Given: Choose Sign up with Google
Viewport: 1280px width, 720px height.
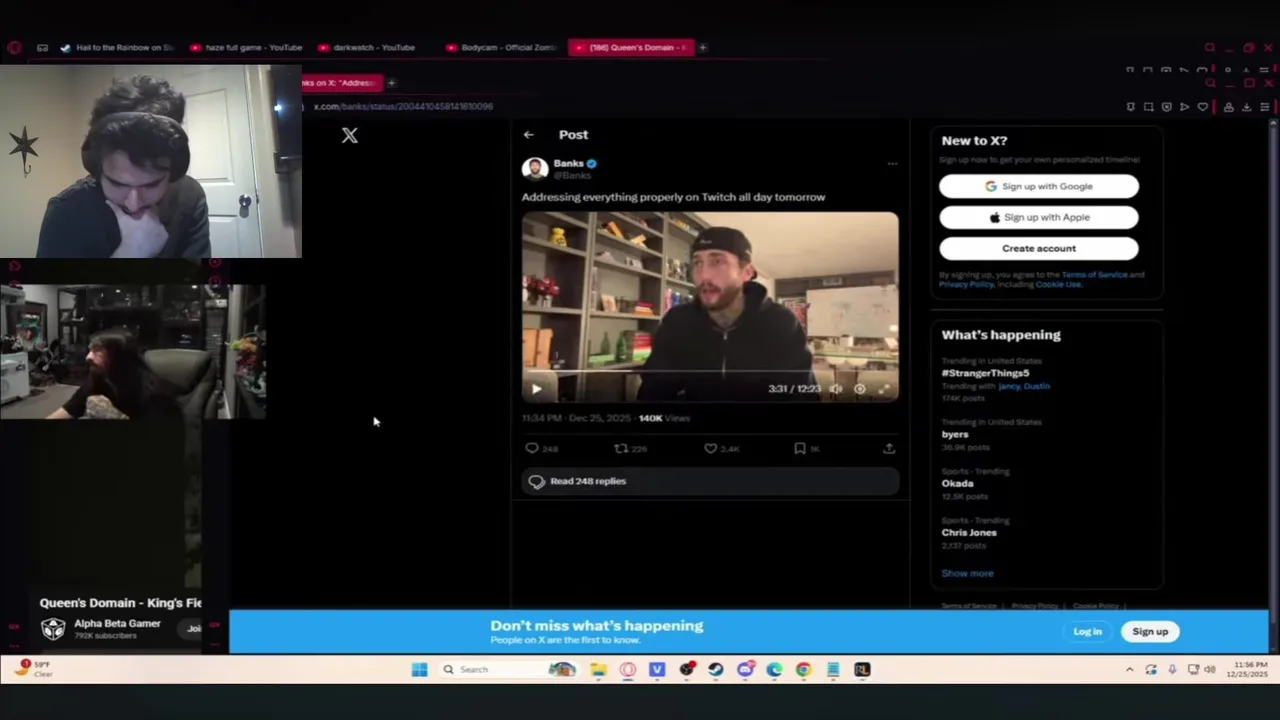Looking at the screenshot, I should [x=1038, y=186].
